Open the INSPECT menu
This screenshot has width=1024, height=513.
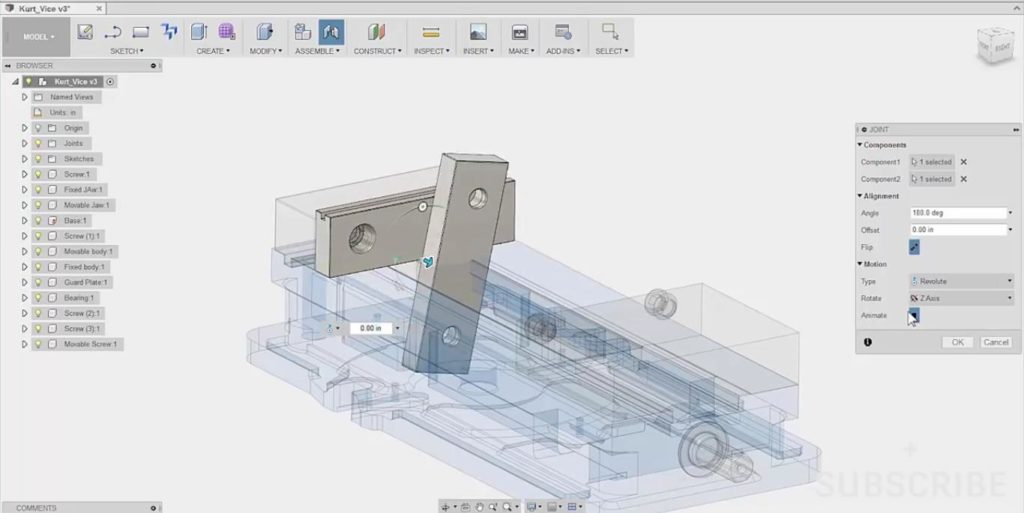431,51
